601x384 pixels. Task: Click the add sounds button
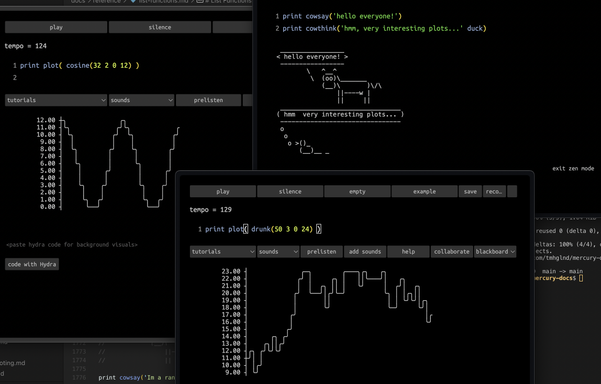(x=365, y=251)
